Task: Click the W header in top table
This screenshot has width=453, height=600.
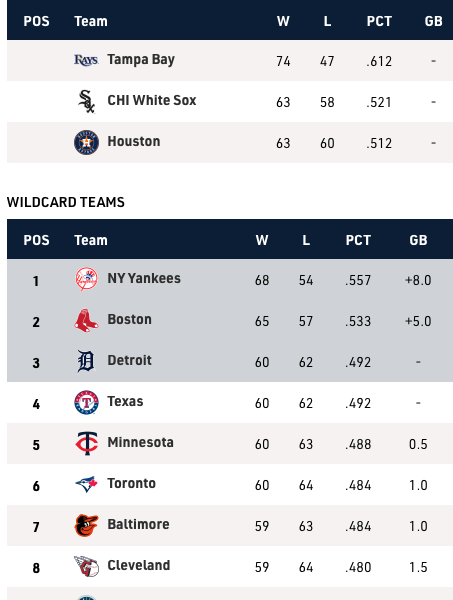Action: tap(283, 21)
